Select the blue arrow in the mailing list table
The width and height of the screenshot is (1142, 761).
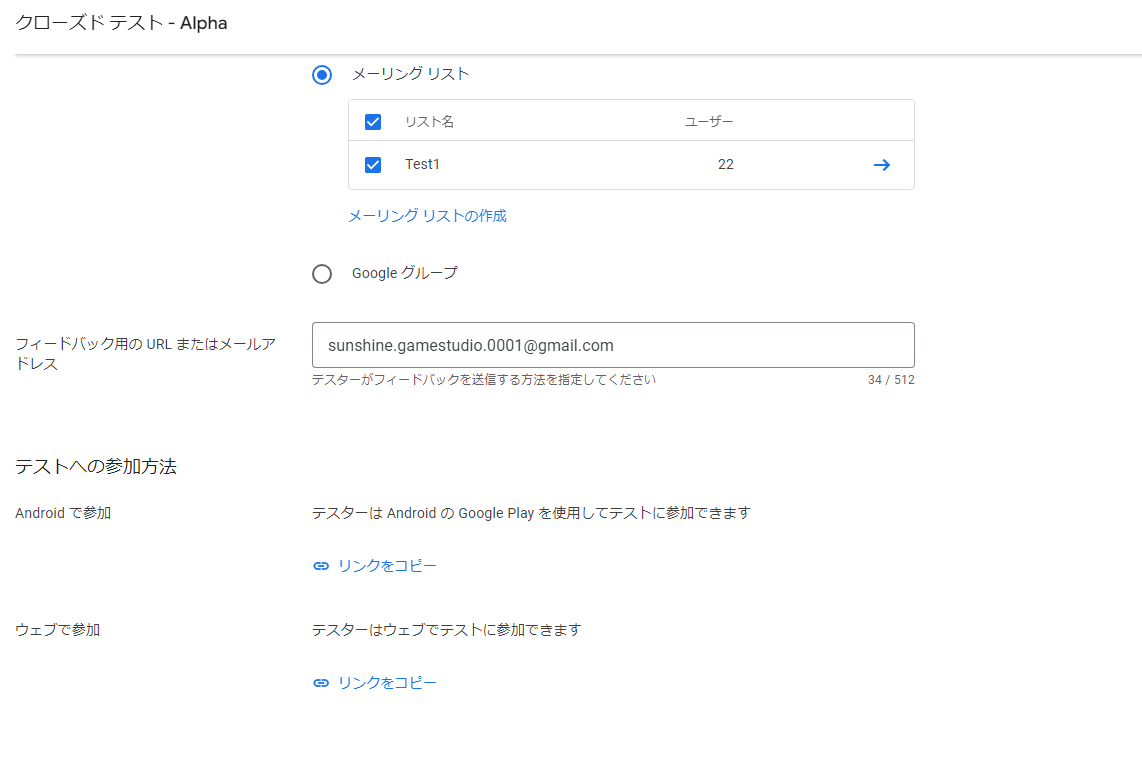[x=881, y=164]
